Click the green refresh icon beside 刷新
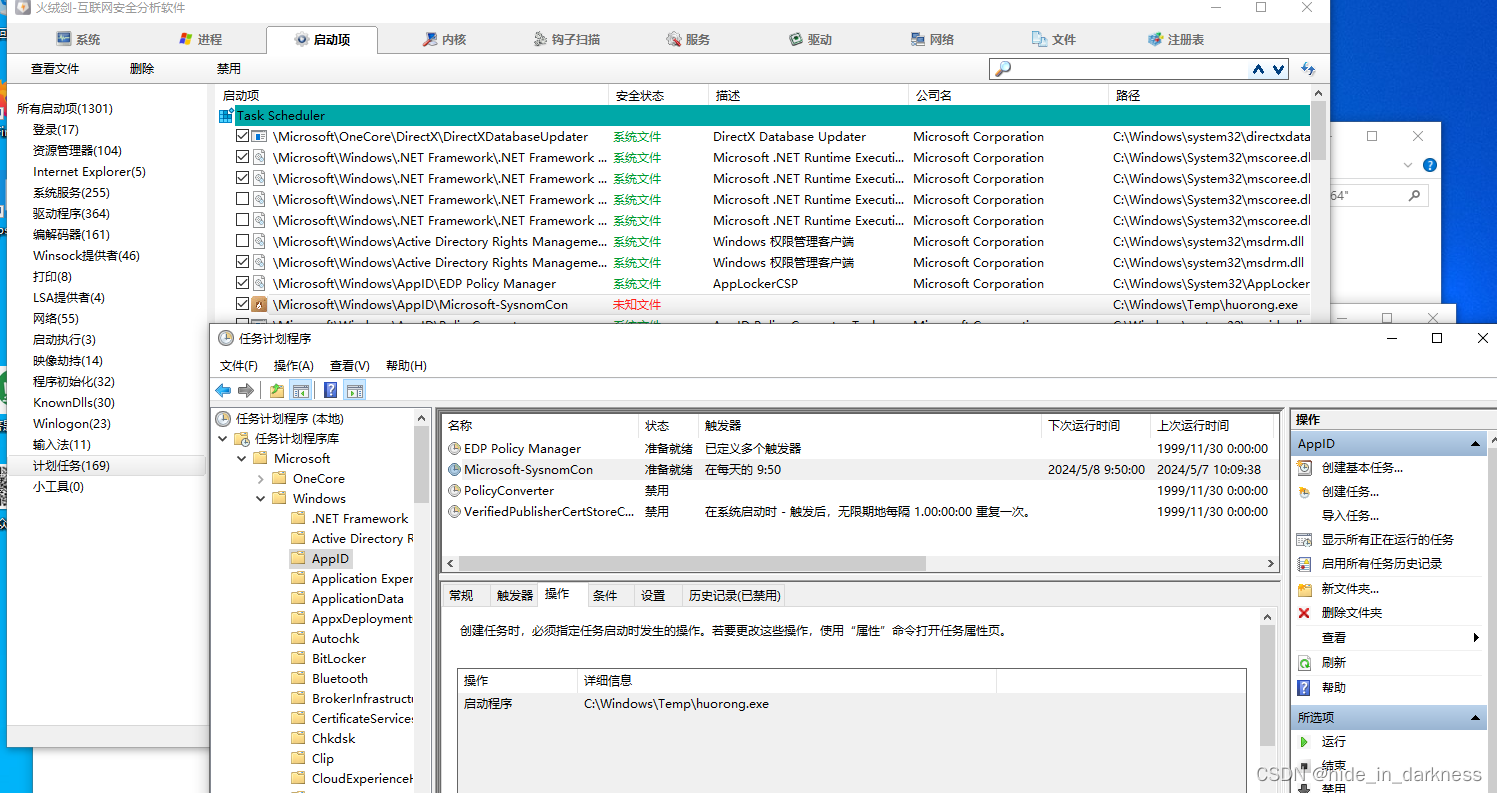Viewport: 1497px width, 793px height. pos(1304,662)
